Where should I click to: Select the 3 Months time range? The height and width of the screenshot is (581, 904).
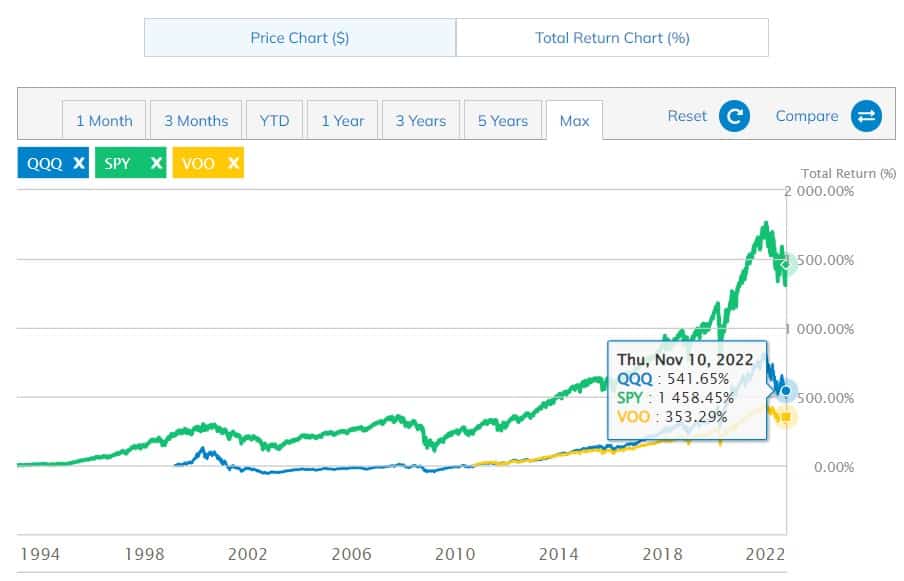coord(196,121)
